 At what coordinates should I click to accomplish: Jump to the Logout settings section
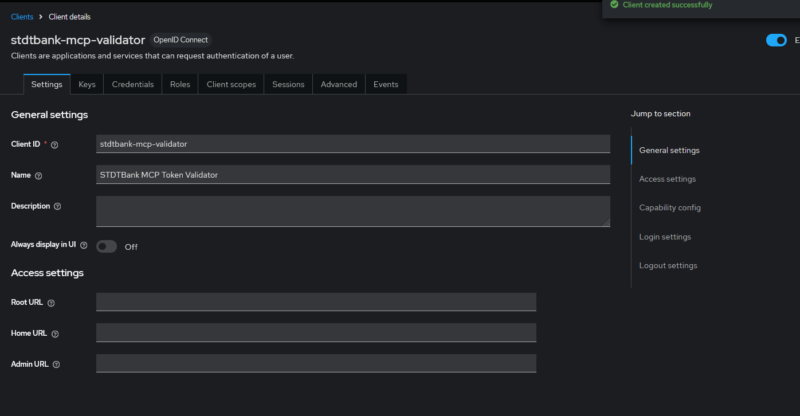click(x=668, y=265)
